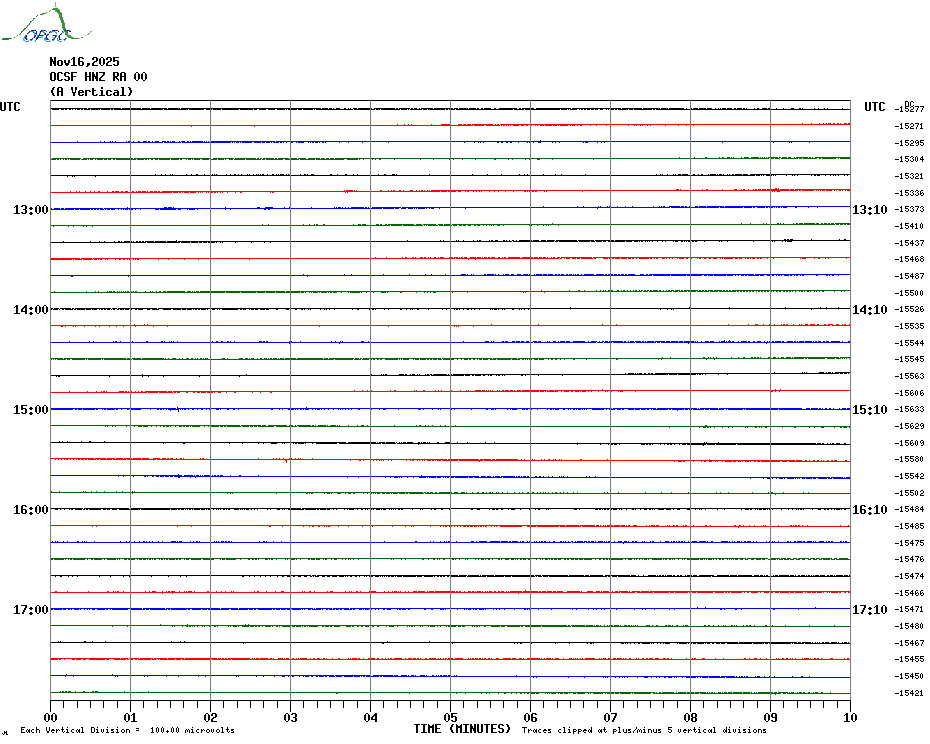Click DC offset value -15277
The width and height of the screenshot is (930, 744).
pos(909,109)
